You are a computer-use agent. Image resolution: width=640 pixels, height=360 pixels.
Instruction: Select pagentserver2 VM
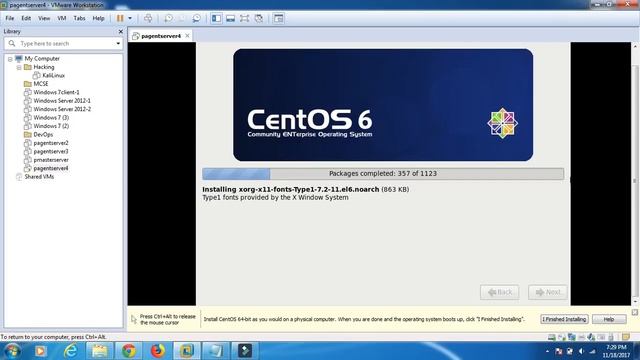51,143
